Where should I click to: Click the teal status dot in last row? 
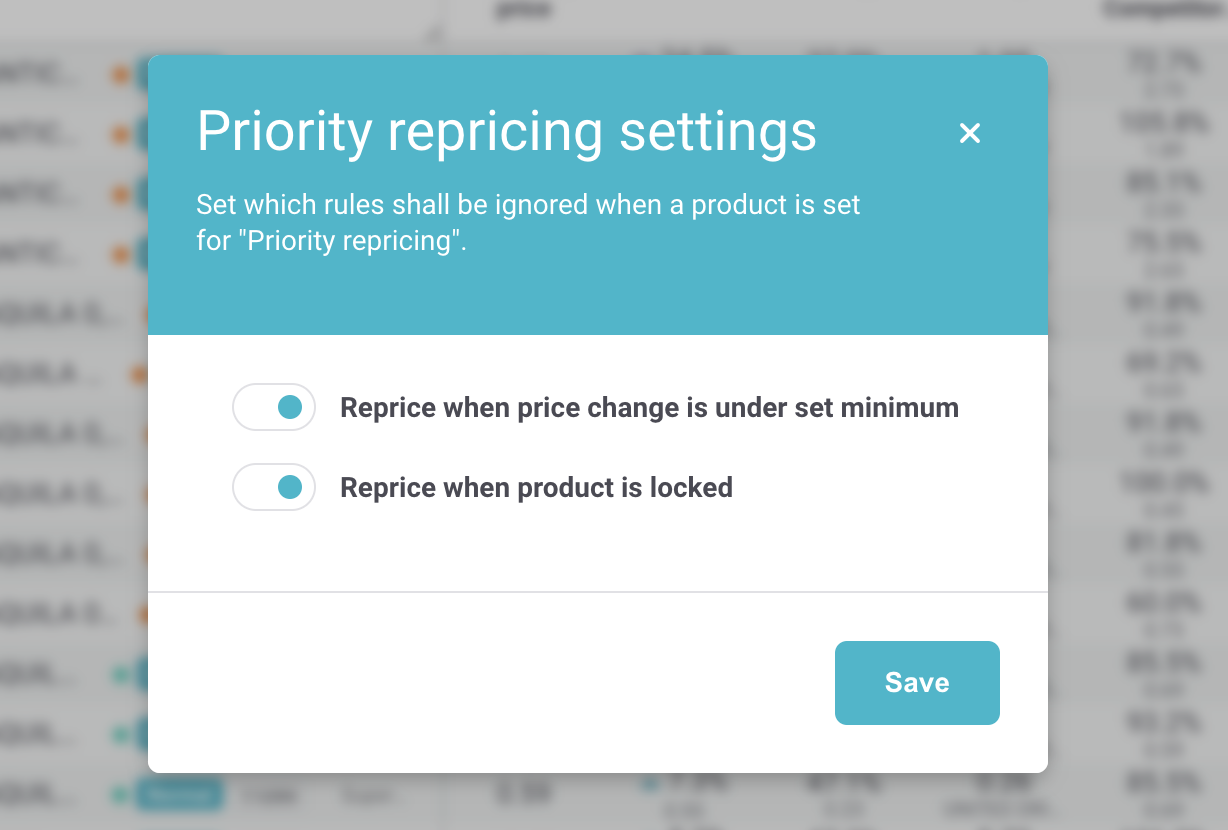(x=121, y=796)
